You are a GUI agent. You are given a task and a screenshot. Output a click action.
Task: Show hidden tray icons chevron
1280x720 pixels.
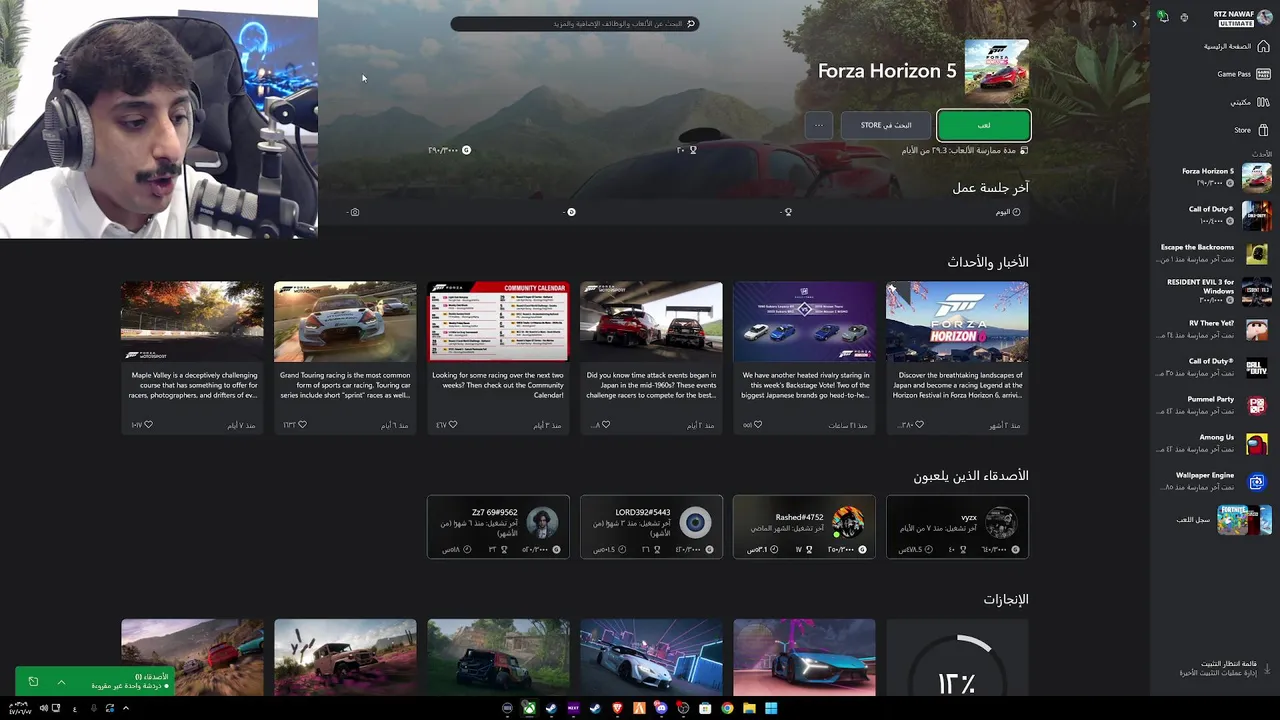pos(125,708)
